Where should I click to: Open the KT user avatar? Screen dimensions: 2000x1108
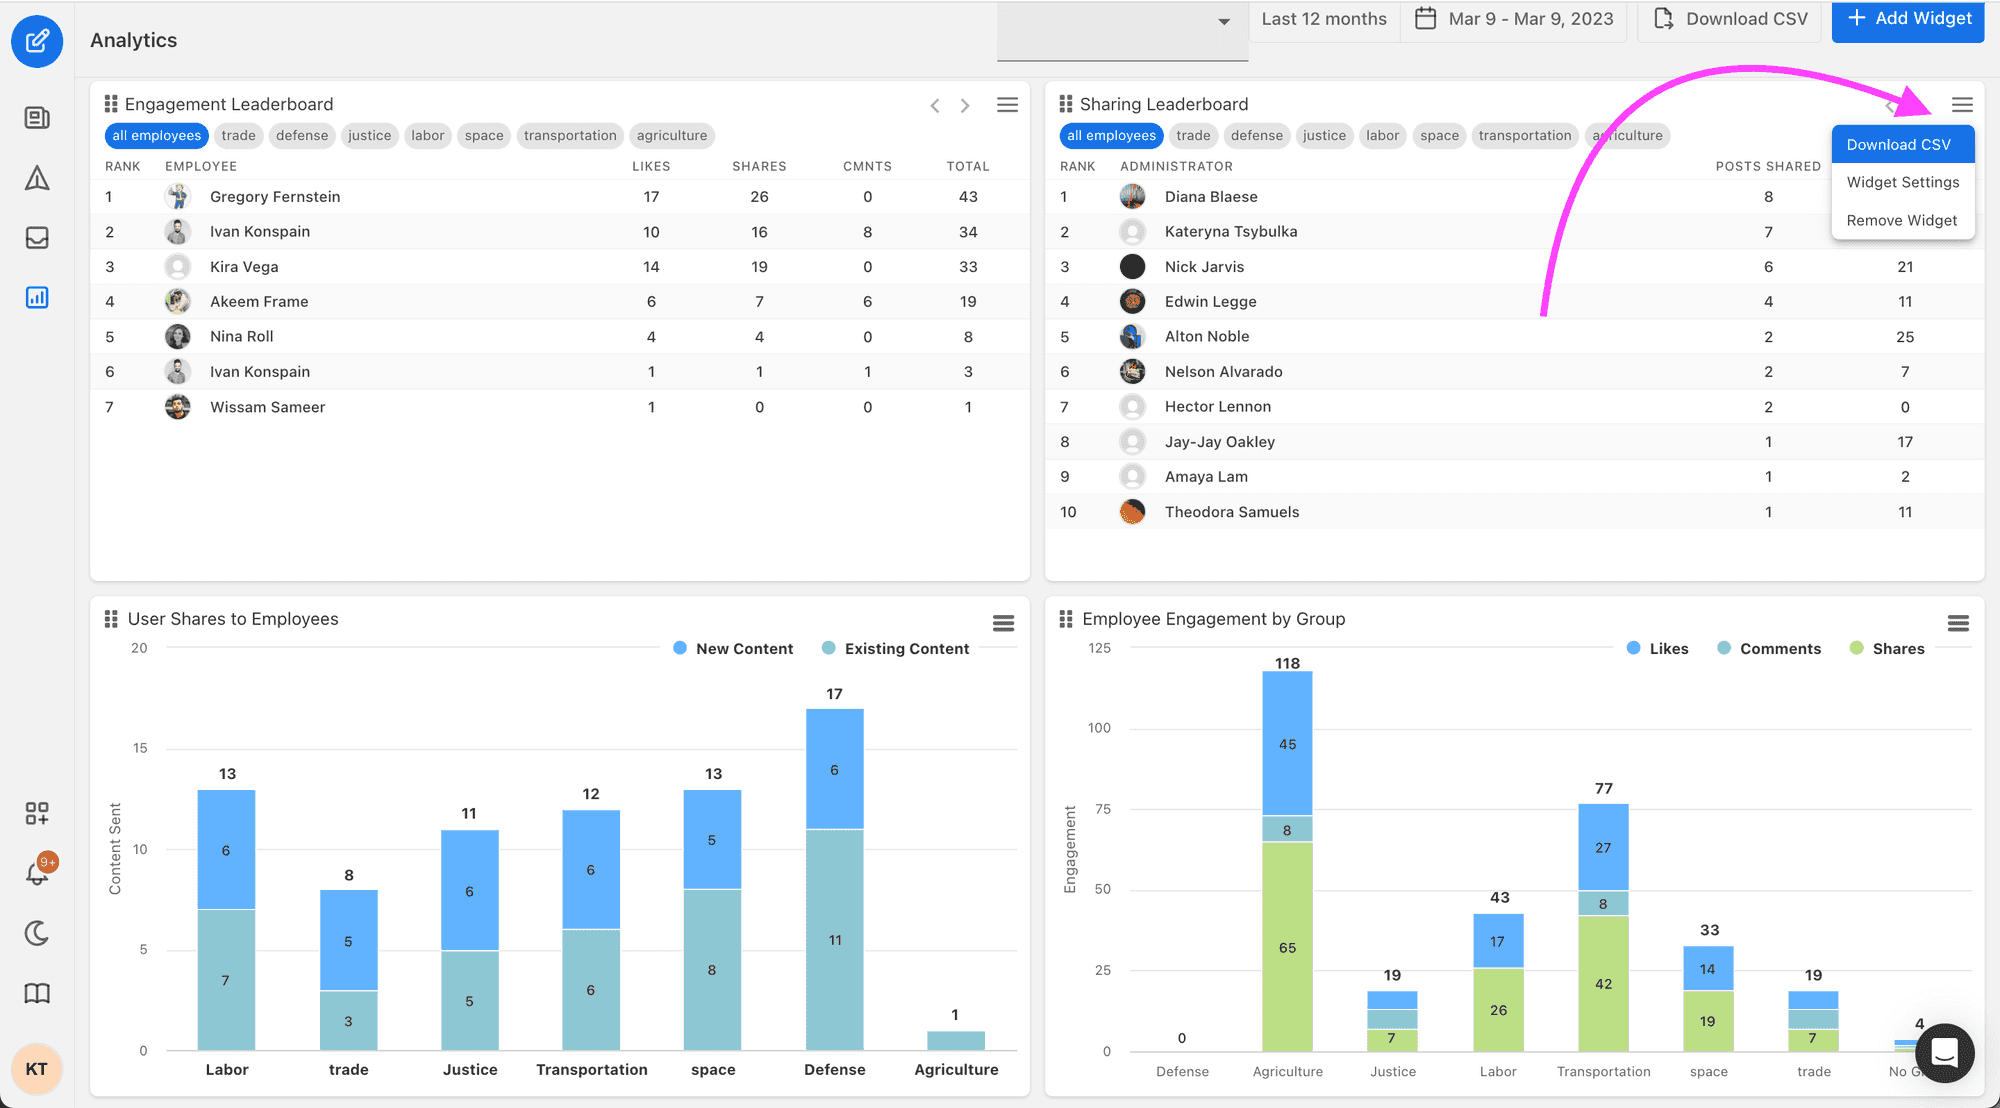pyautogui.click(x=37, y=1069)
